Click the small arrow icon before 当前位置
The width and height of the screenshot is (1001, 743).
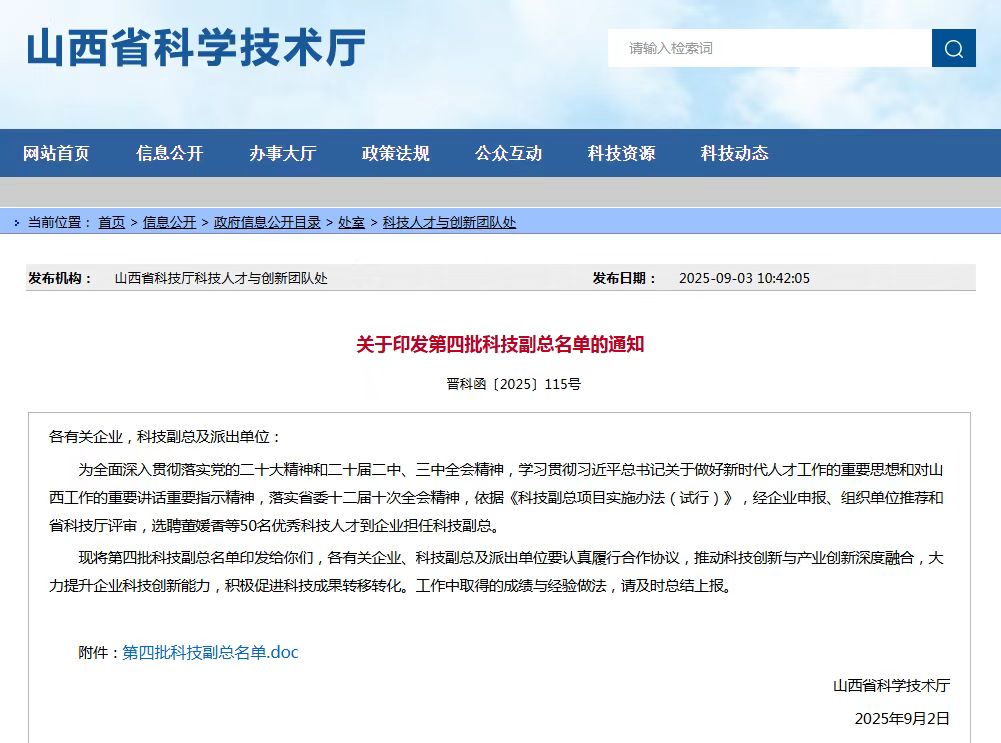[16, 223]
